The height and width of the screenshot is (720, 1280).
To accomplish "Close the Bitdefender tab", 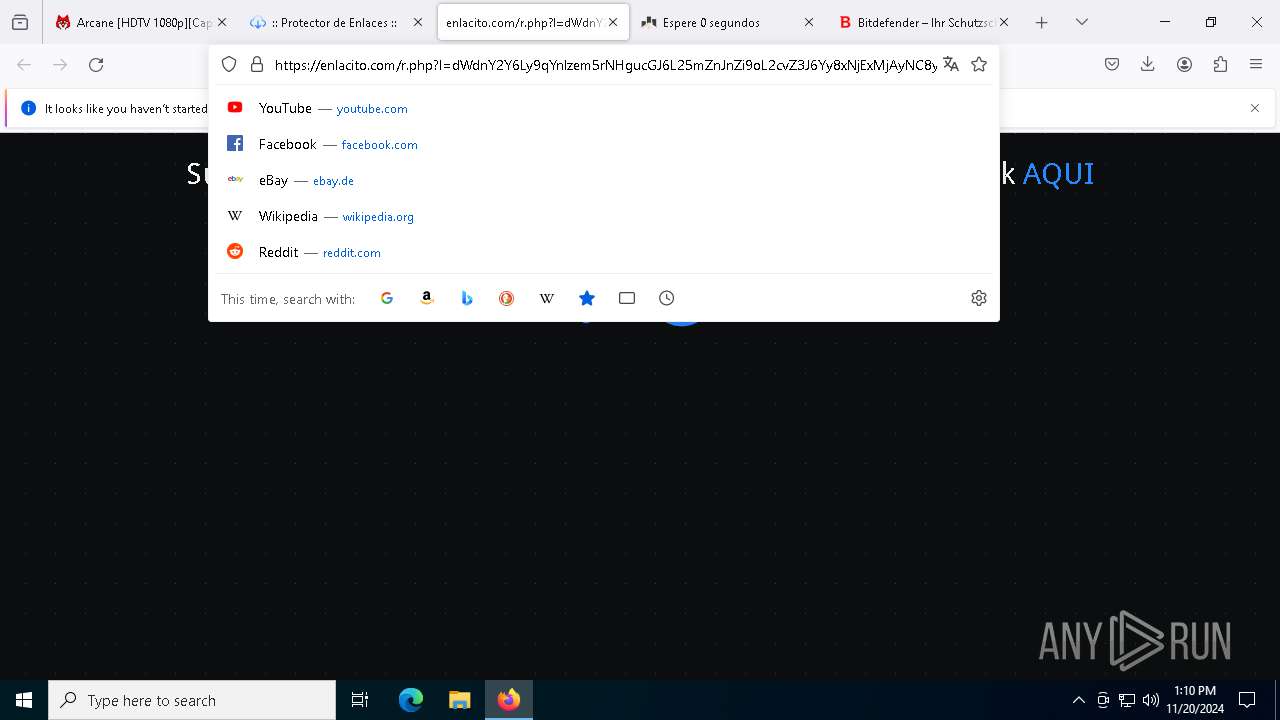I will (x=1004, y=22).
